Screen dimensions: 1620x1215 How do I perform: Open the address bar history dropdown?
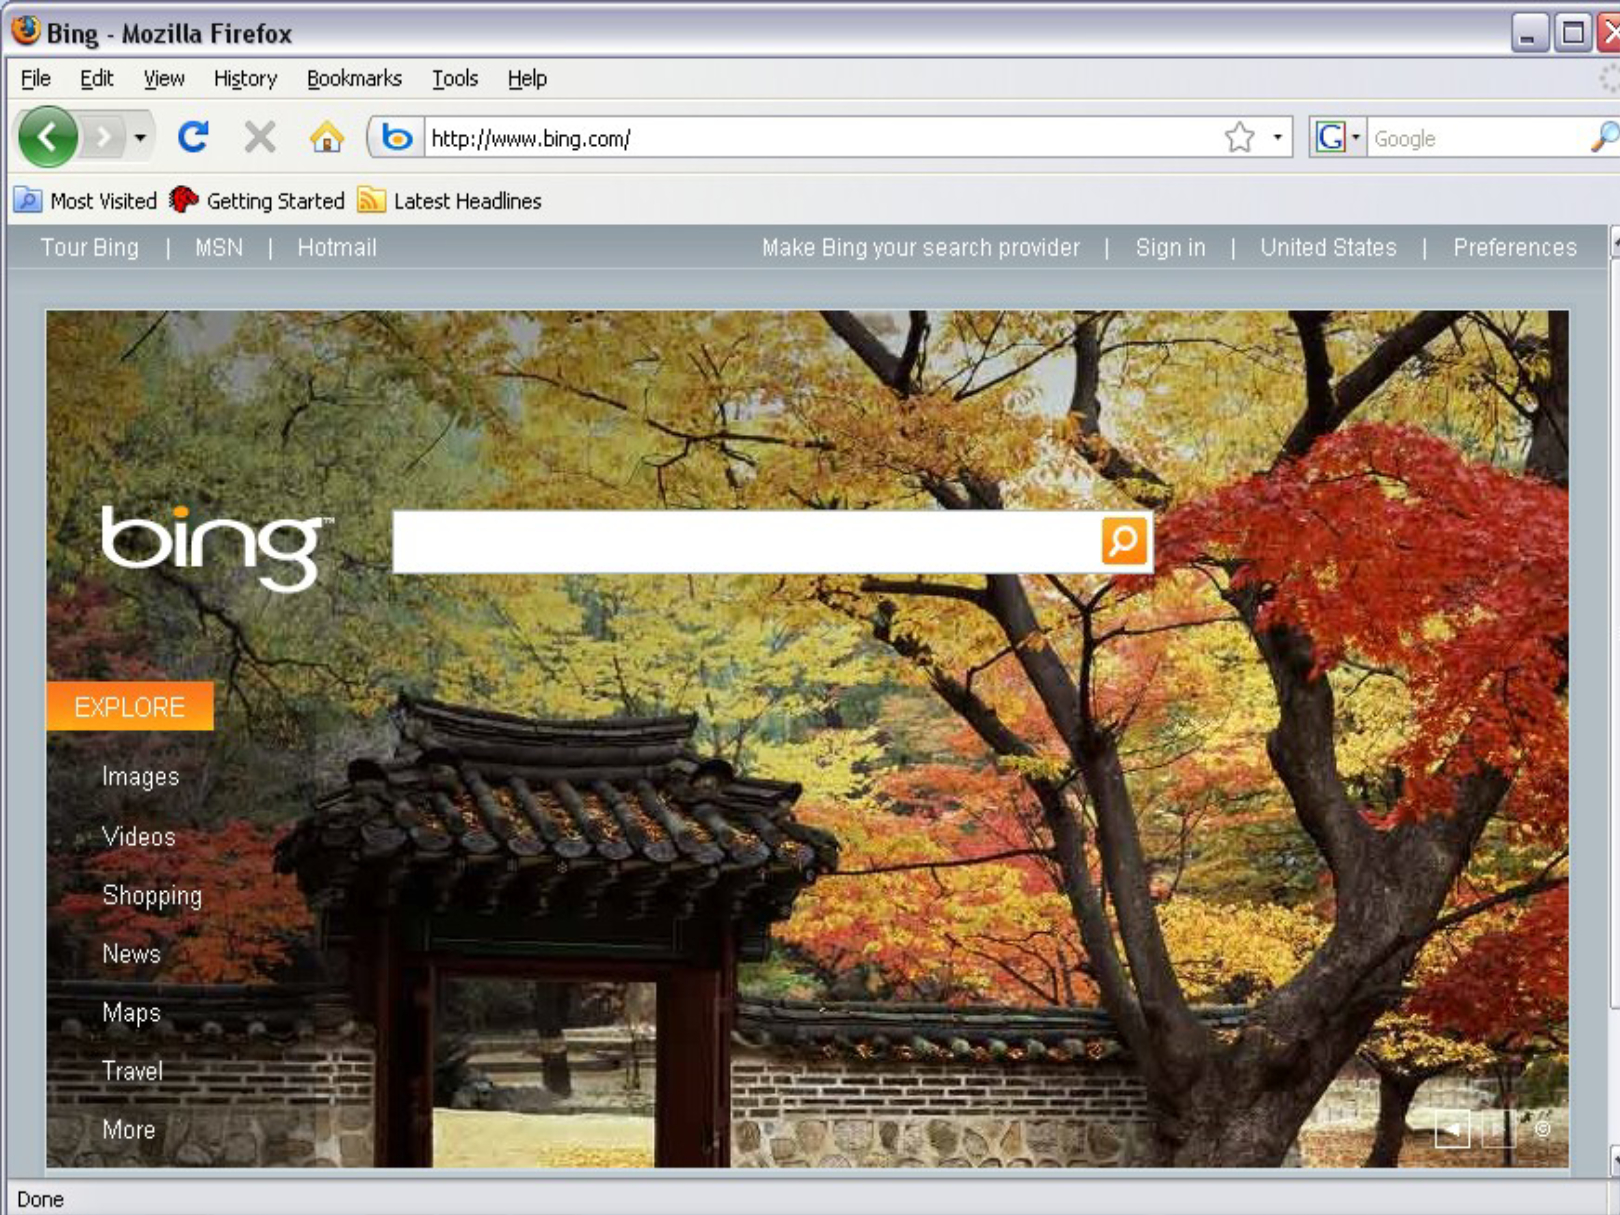(1277, 137)
